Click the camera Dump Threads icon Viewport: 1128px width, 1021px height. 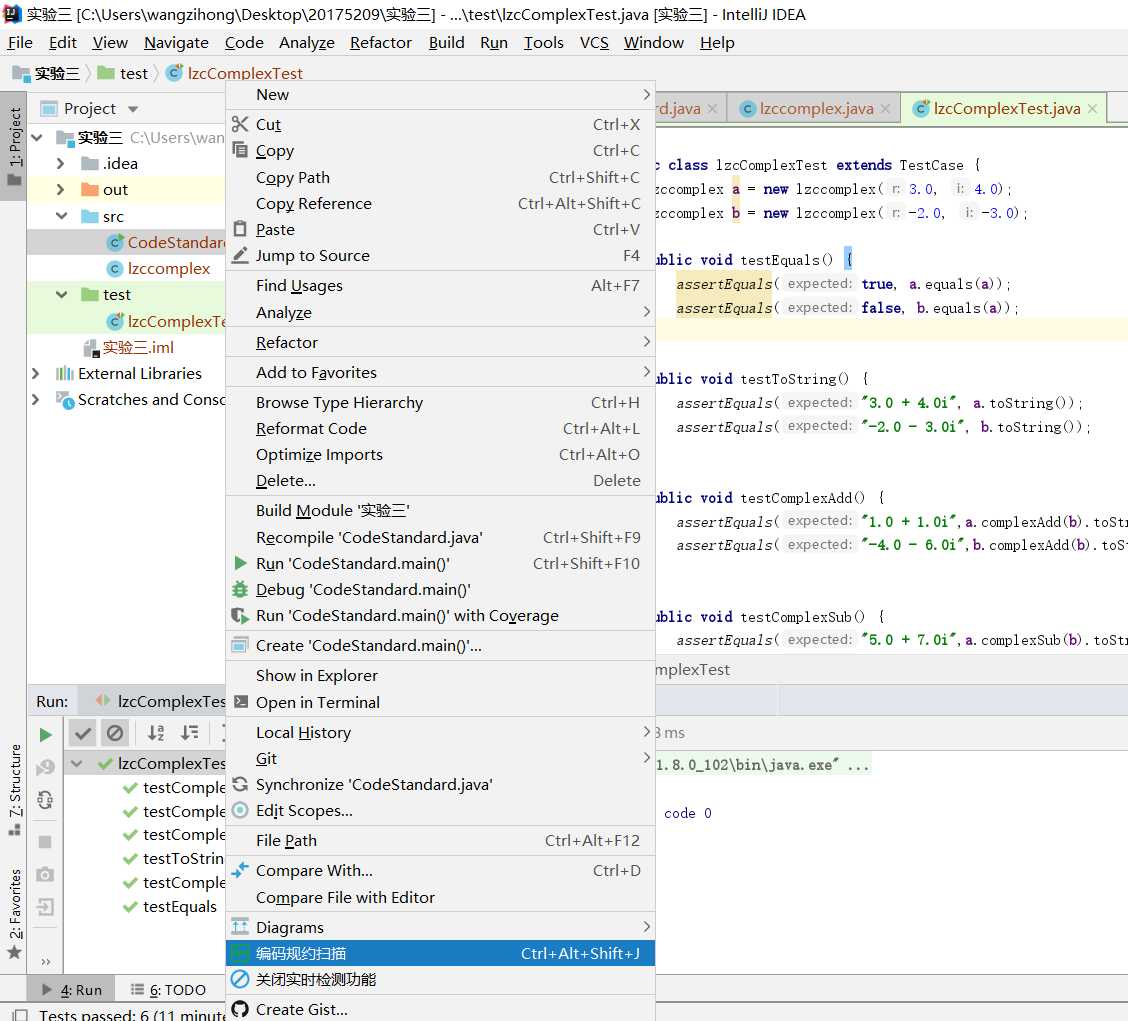tap(45, 874)
